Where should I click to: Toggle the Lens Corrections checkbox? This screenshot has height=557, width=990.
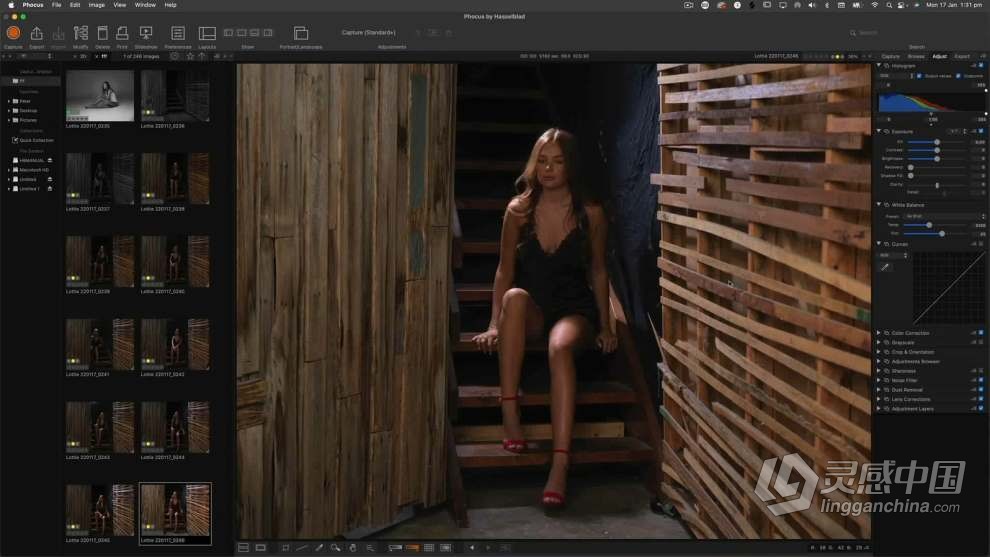point(981,399)
